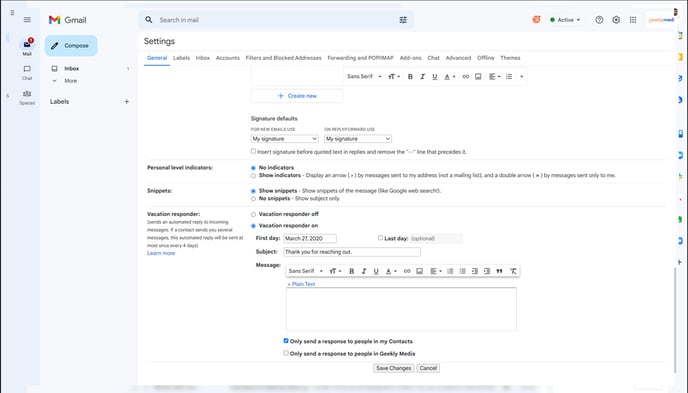Expand more signature formatting options arrow

click(521, 77)
